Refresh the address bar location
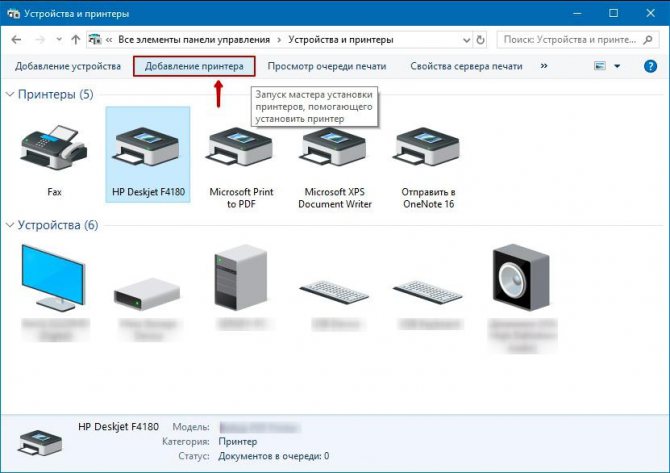The width and height of the screenshot is (670, 473). tap(480, 40)
